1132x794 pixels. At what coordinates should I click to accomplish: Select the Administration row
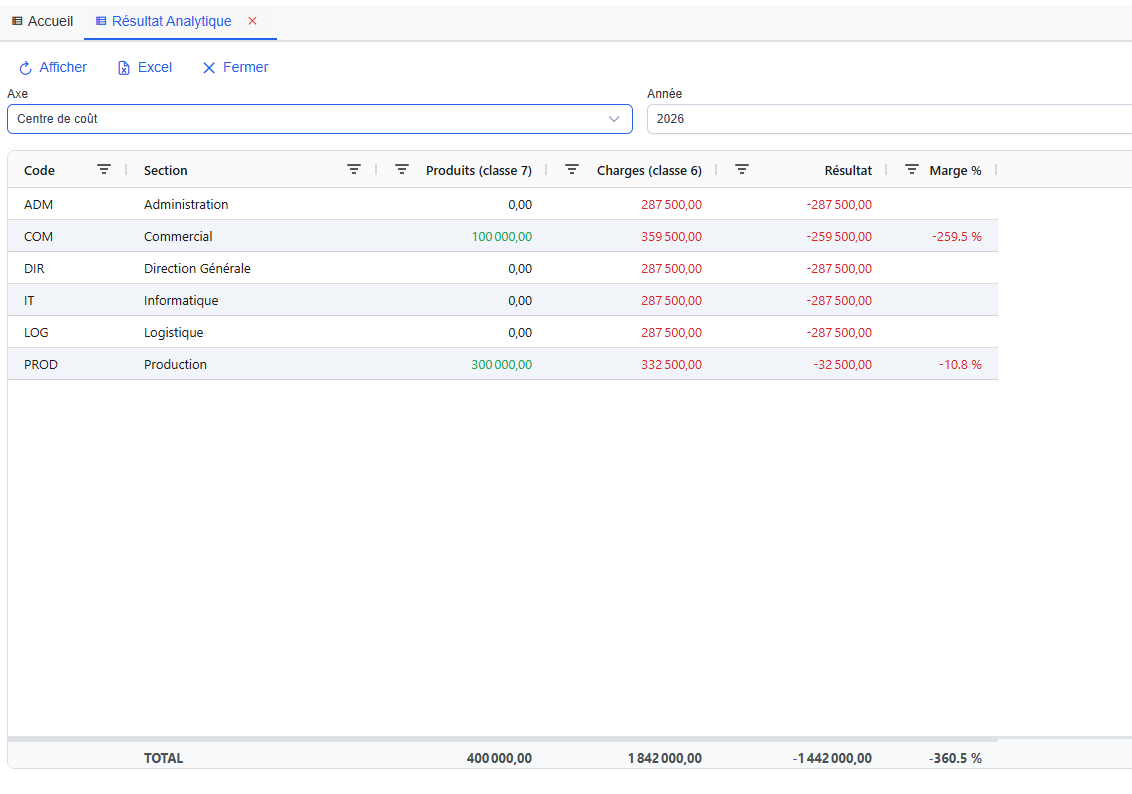coord(186,205)
